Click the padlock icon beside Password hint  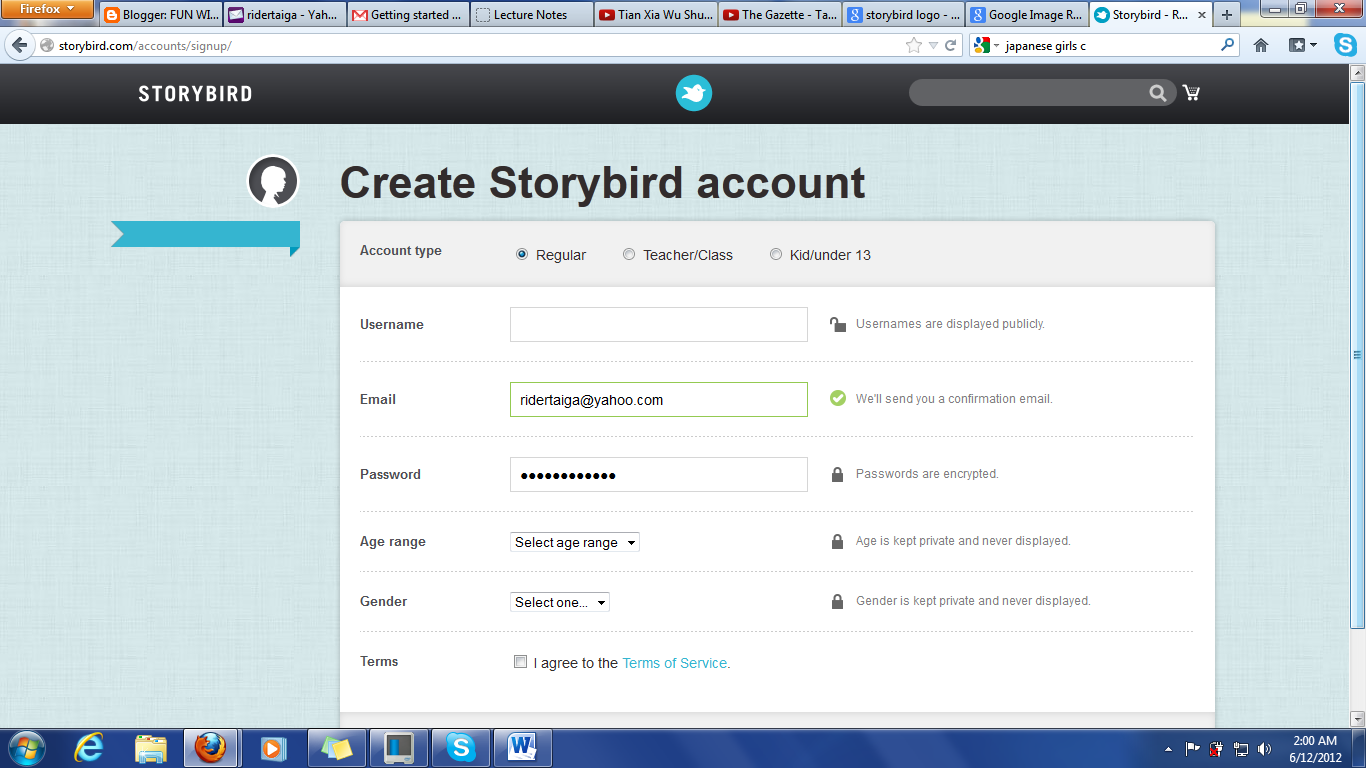click(x=837, y=474)
